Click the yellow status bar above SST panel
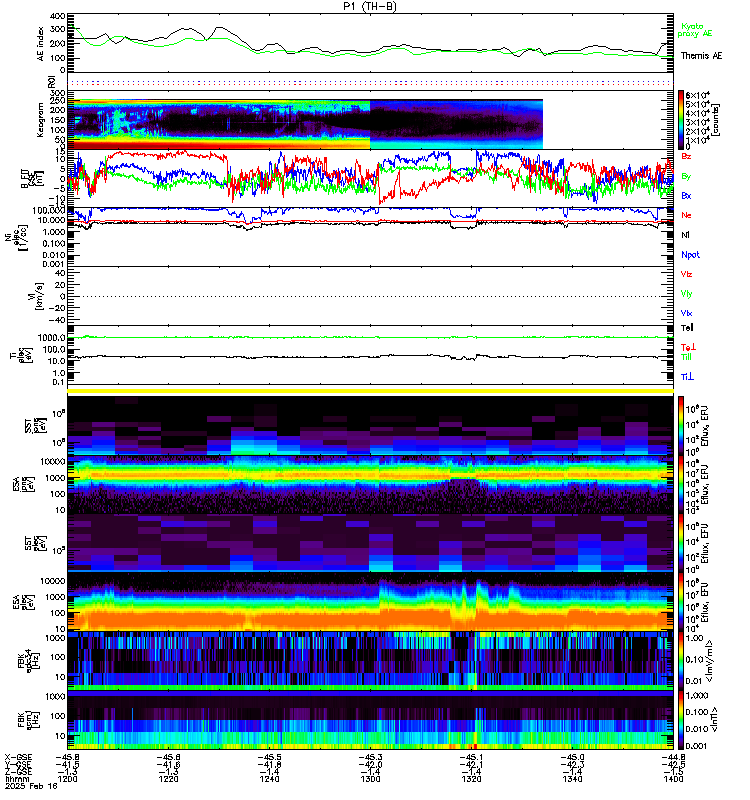The width and height of the screenshot is (750, 800). point(370,391)
